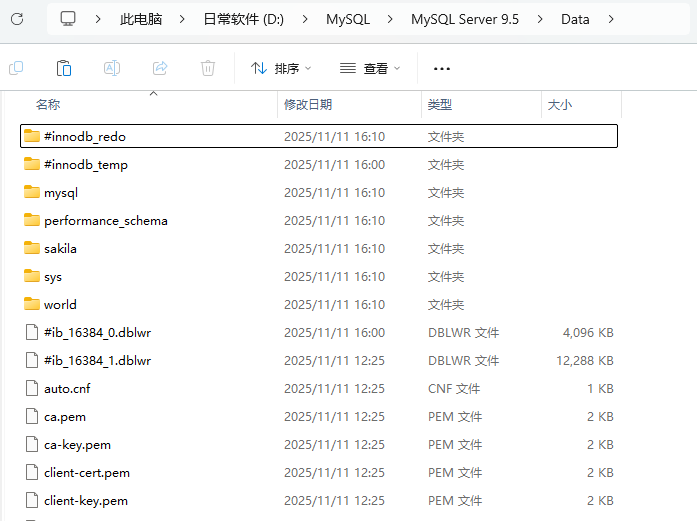Click the CNF 文件 type cell
697x529 pixels.
pos(454,389)
